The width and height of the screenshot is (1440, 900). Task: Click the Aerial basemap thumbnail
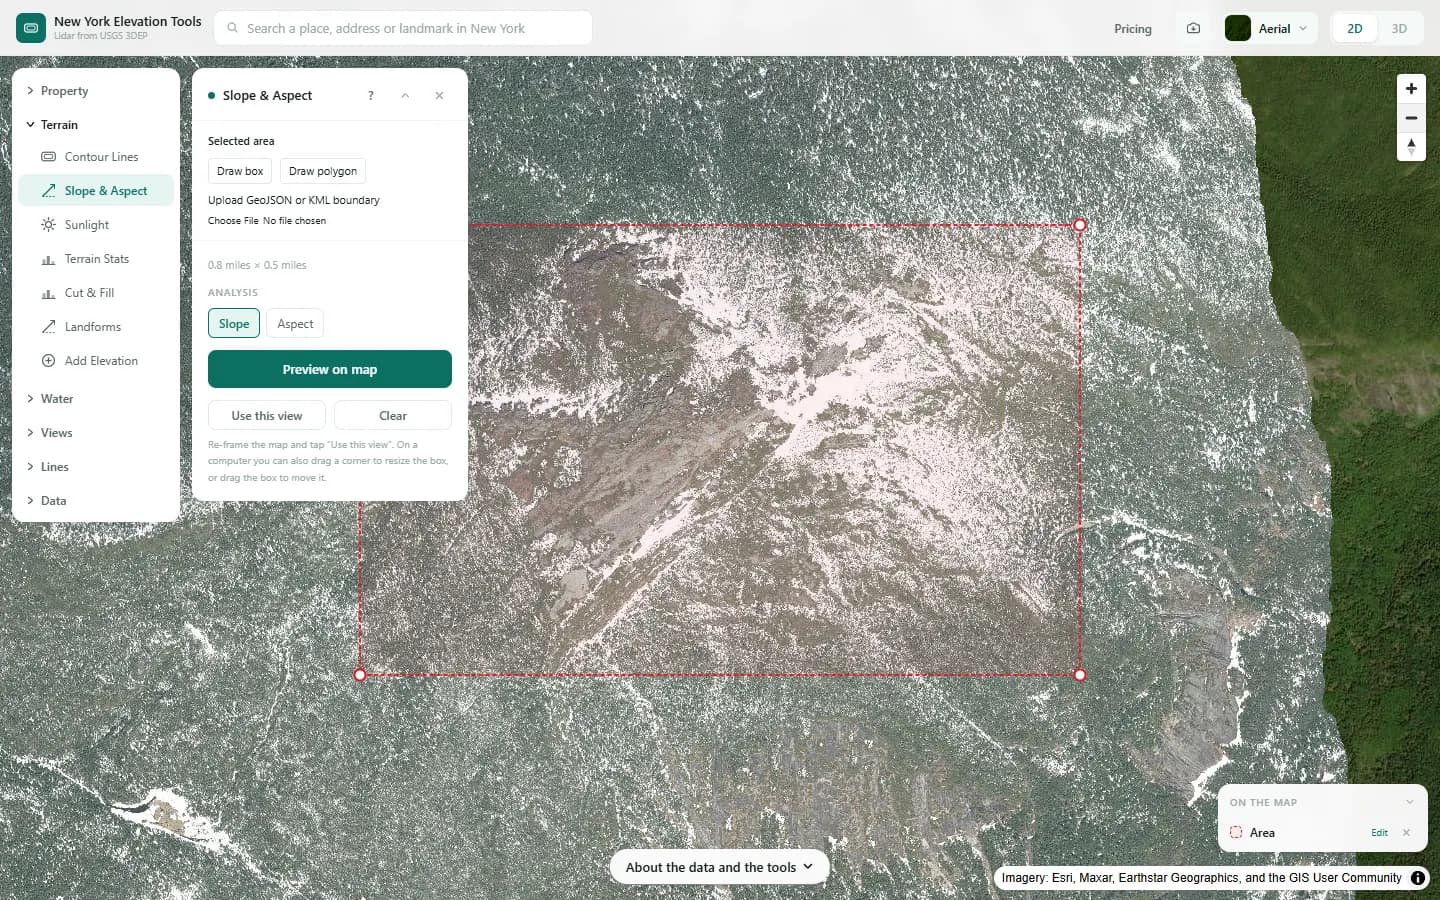[1238, 28]
